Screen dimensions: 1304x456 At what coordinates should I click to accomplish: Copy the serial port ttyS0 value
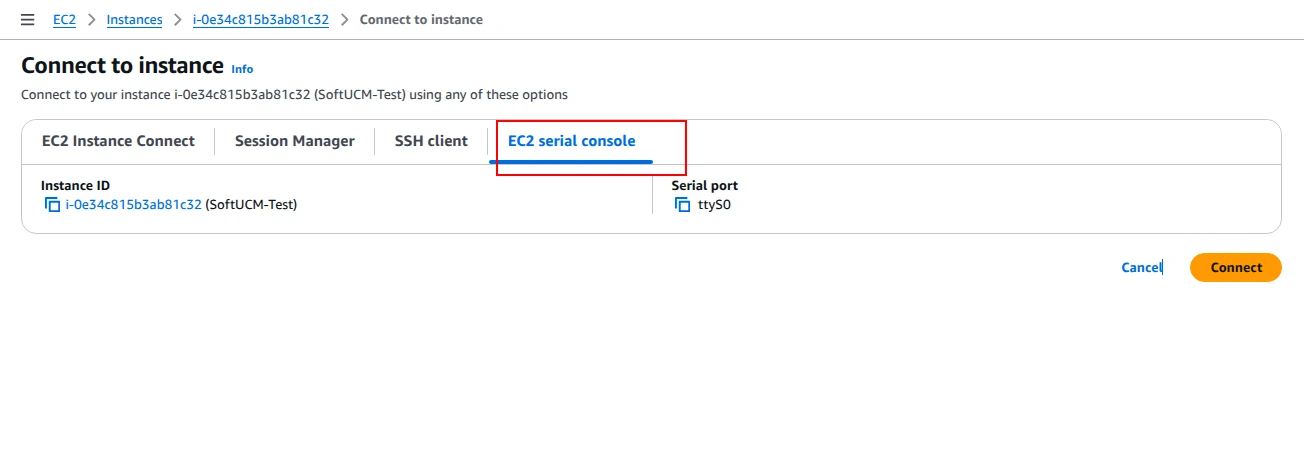683,204
